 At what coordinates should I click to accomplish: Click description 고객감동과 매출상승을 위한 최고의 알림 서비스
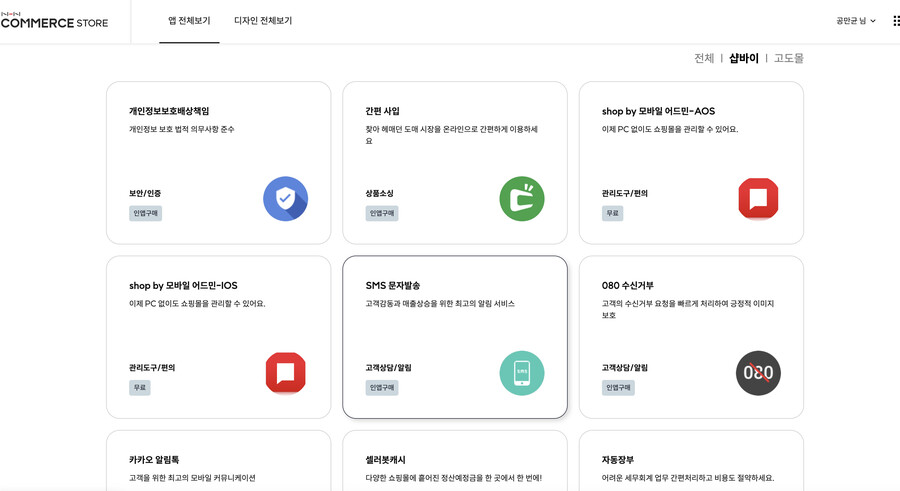point(440,303)
